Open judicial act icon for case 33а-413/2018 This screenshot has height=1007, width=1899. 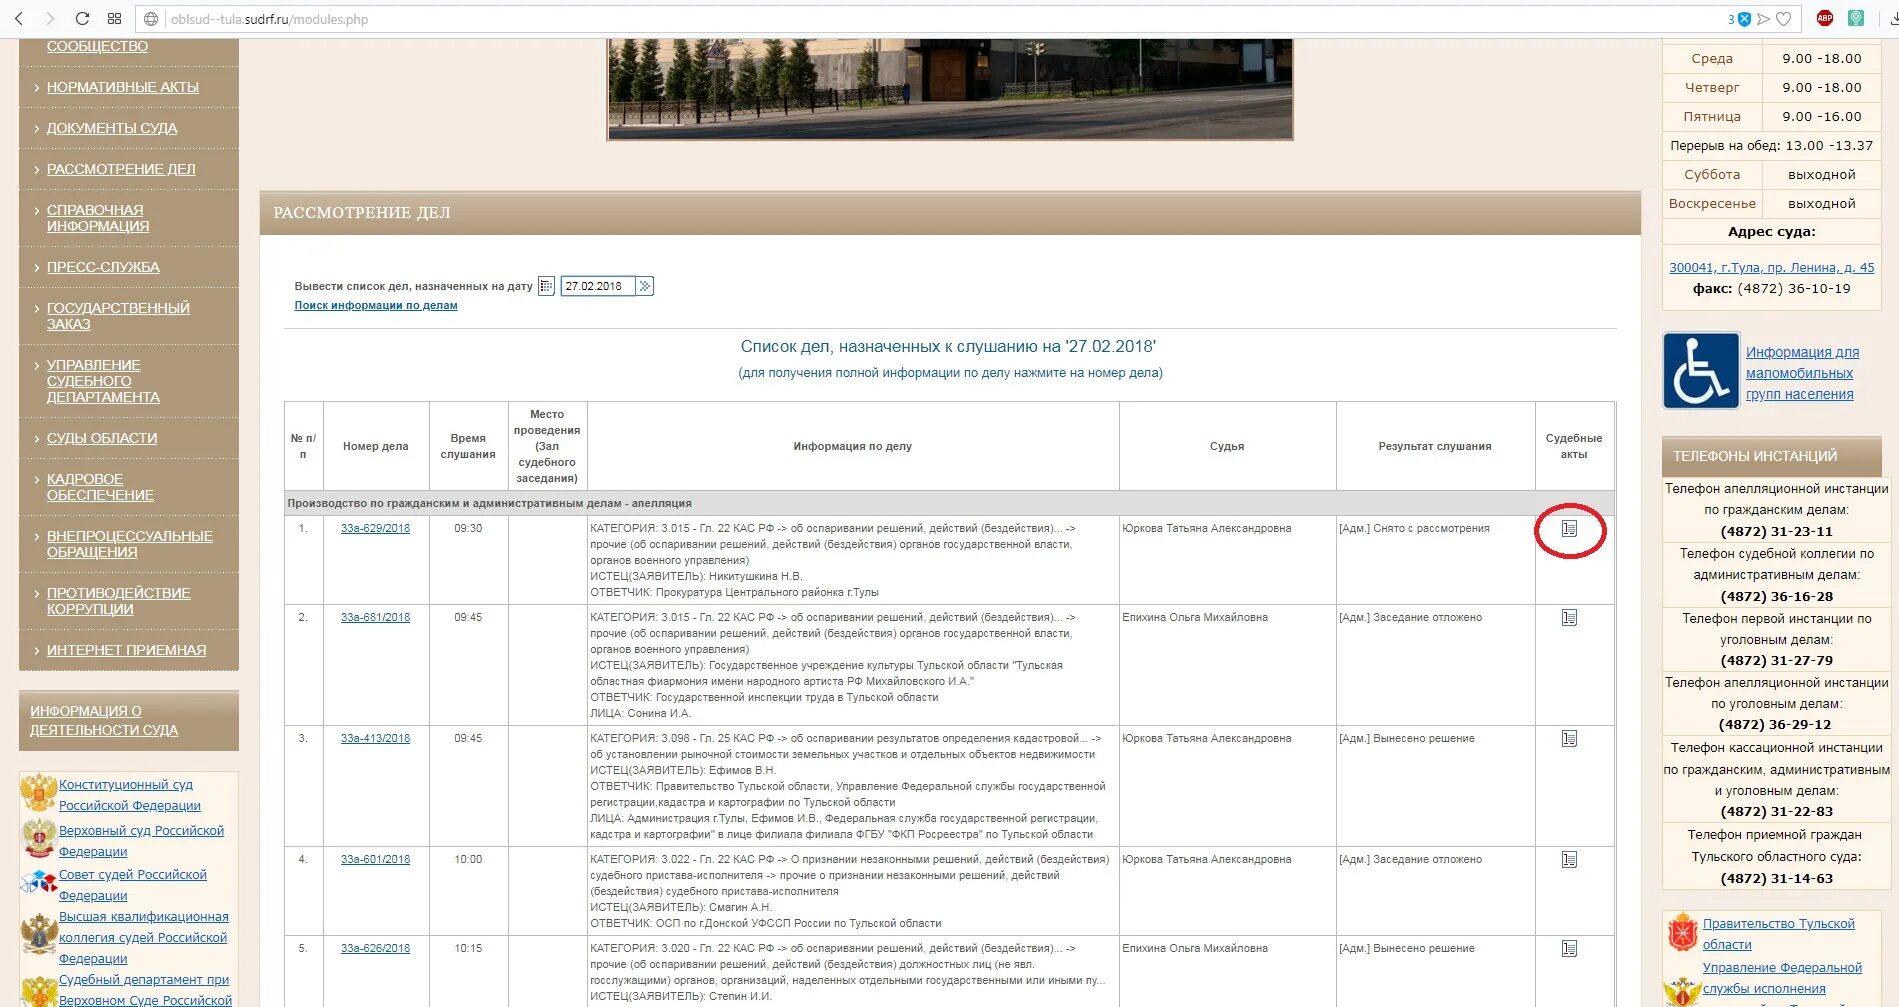click(1569, 738)
